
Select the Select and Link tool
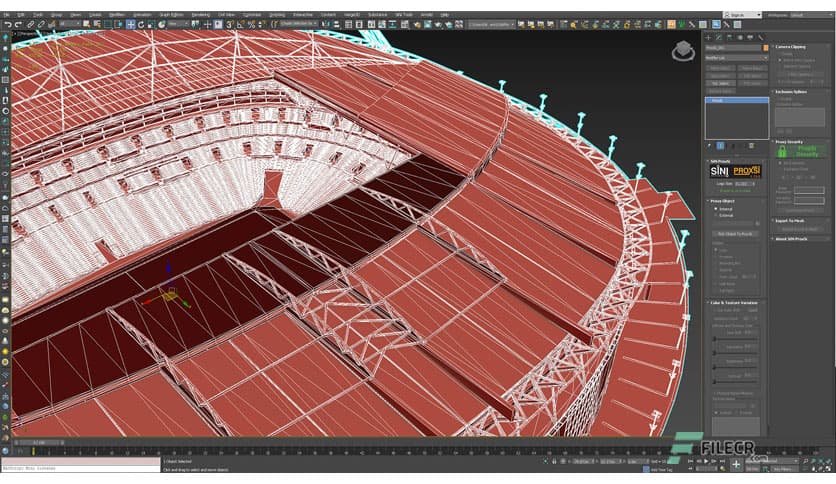[x=30, y=25]
